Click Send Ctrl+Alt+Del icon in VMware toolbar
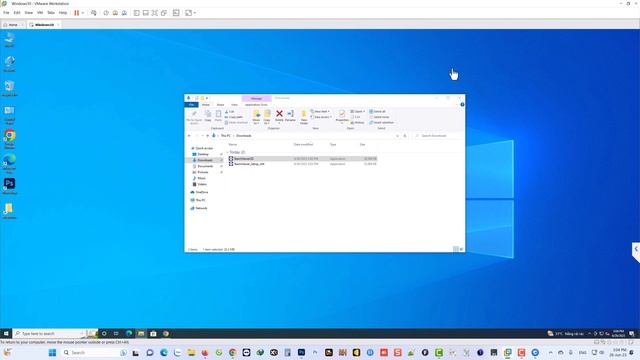The image size is (640, 360). click(x=94, y=13)
